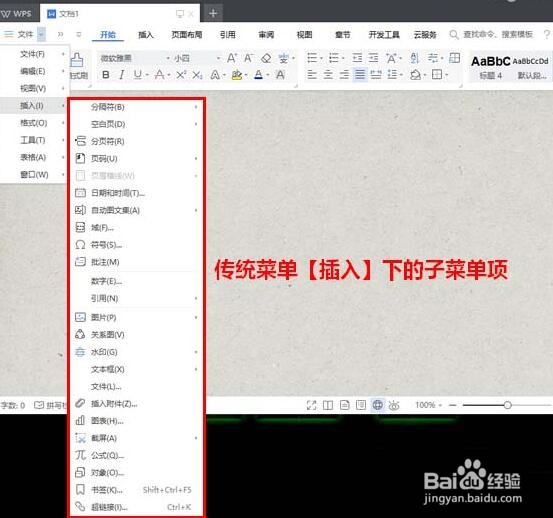Open the font size dropdown
The width and height of the screenshot is (553, 518).
coord(219,58)
